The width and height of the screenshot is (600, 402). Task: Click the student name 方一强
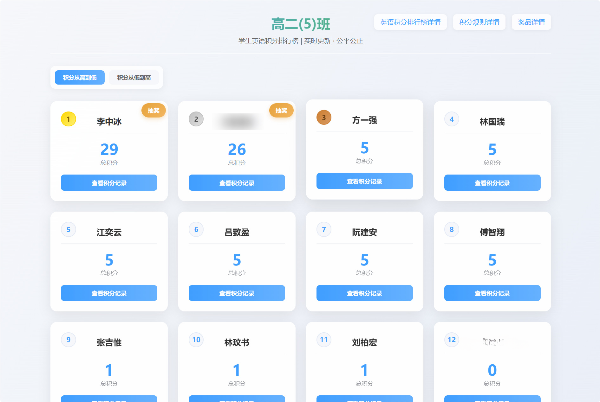click(x=364, y=120)
